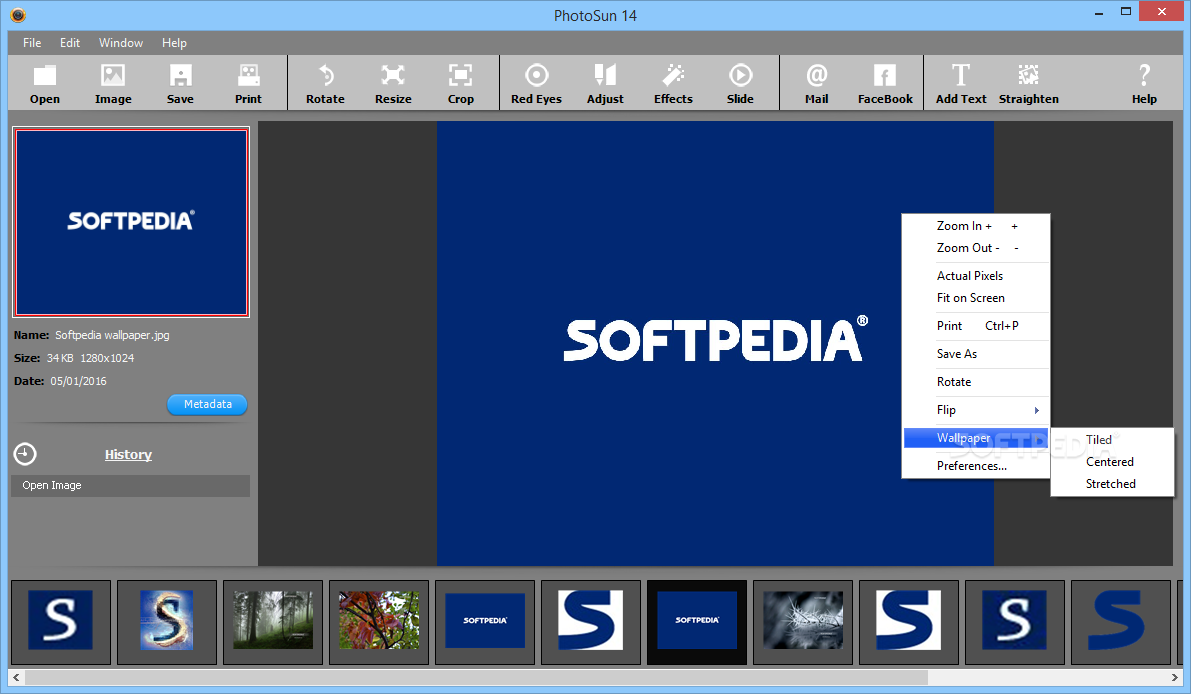
Task: Click filmstrip scrollbar left arrow
Action: (x=16, y=677)
